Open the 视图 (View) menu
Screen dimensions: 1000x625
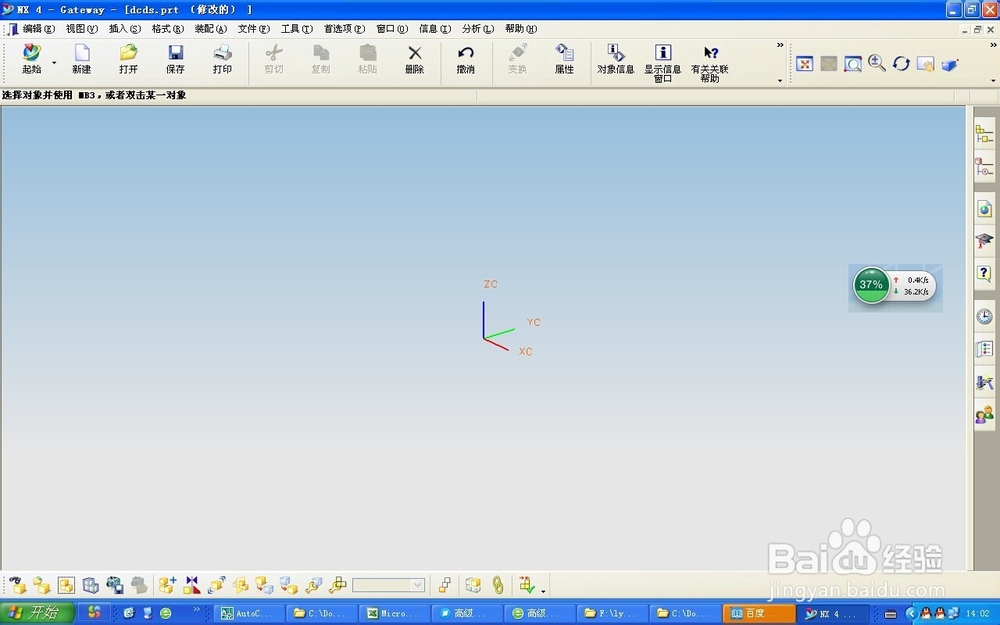(x=82, y=29)
